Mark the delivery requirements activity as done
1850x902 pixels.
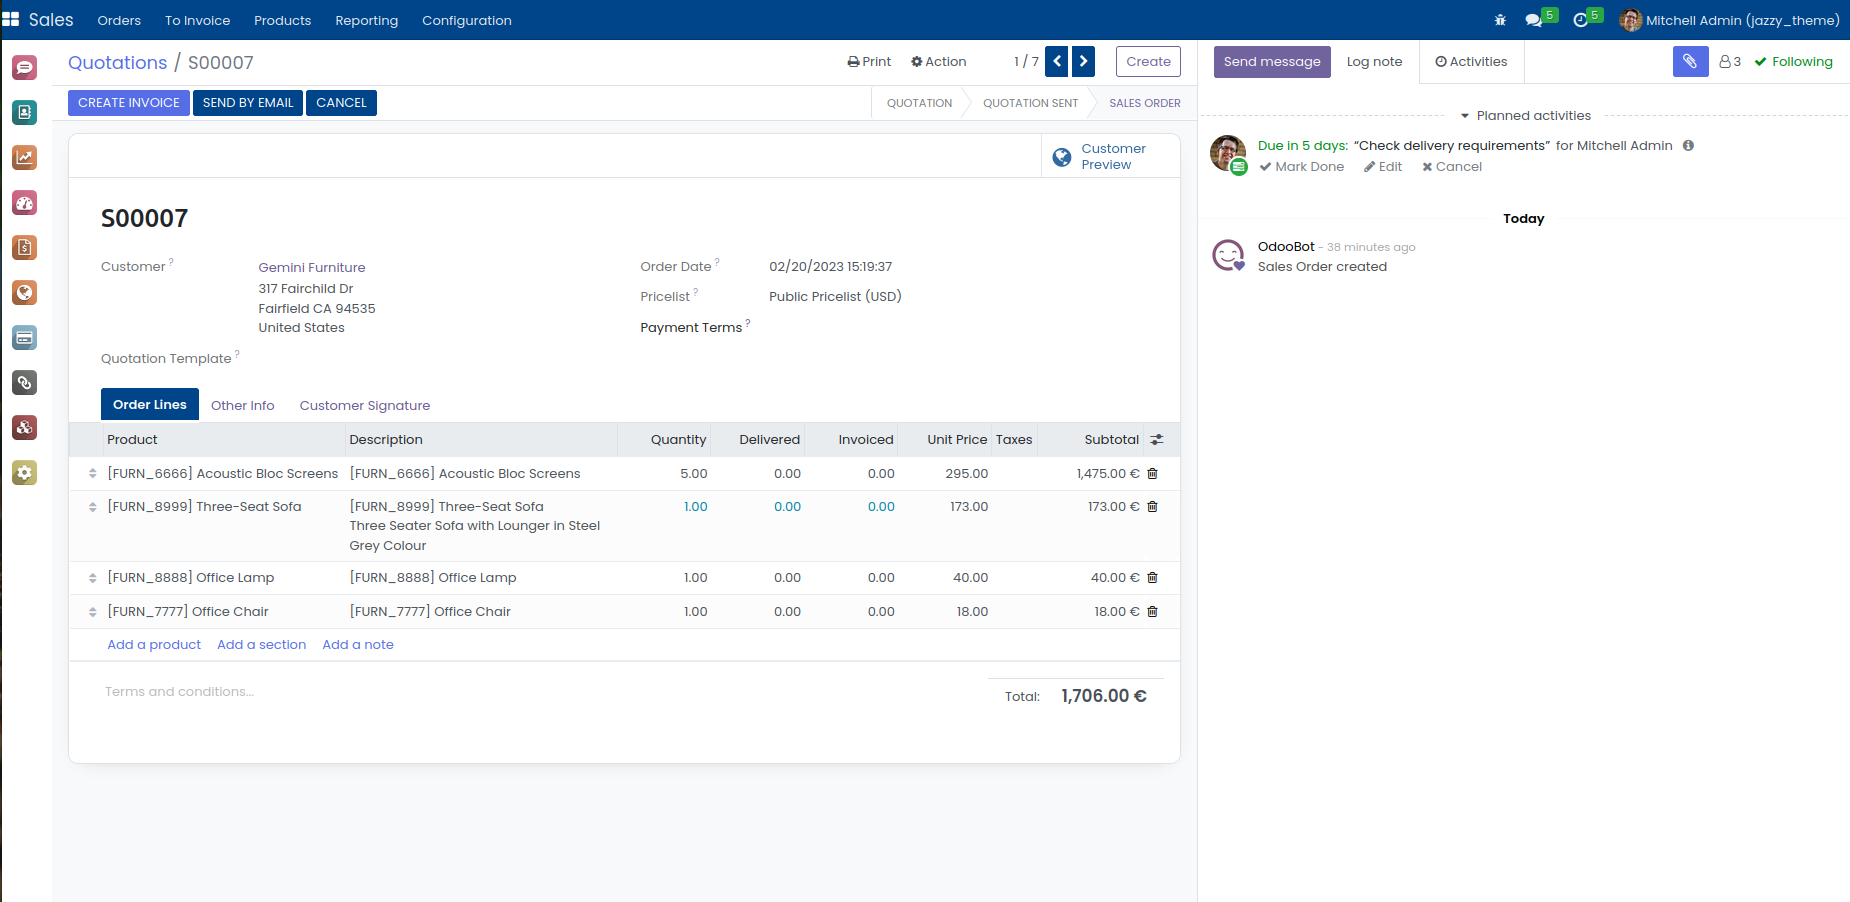tap(1301, 167)
